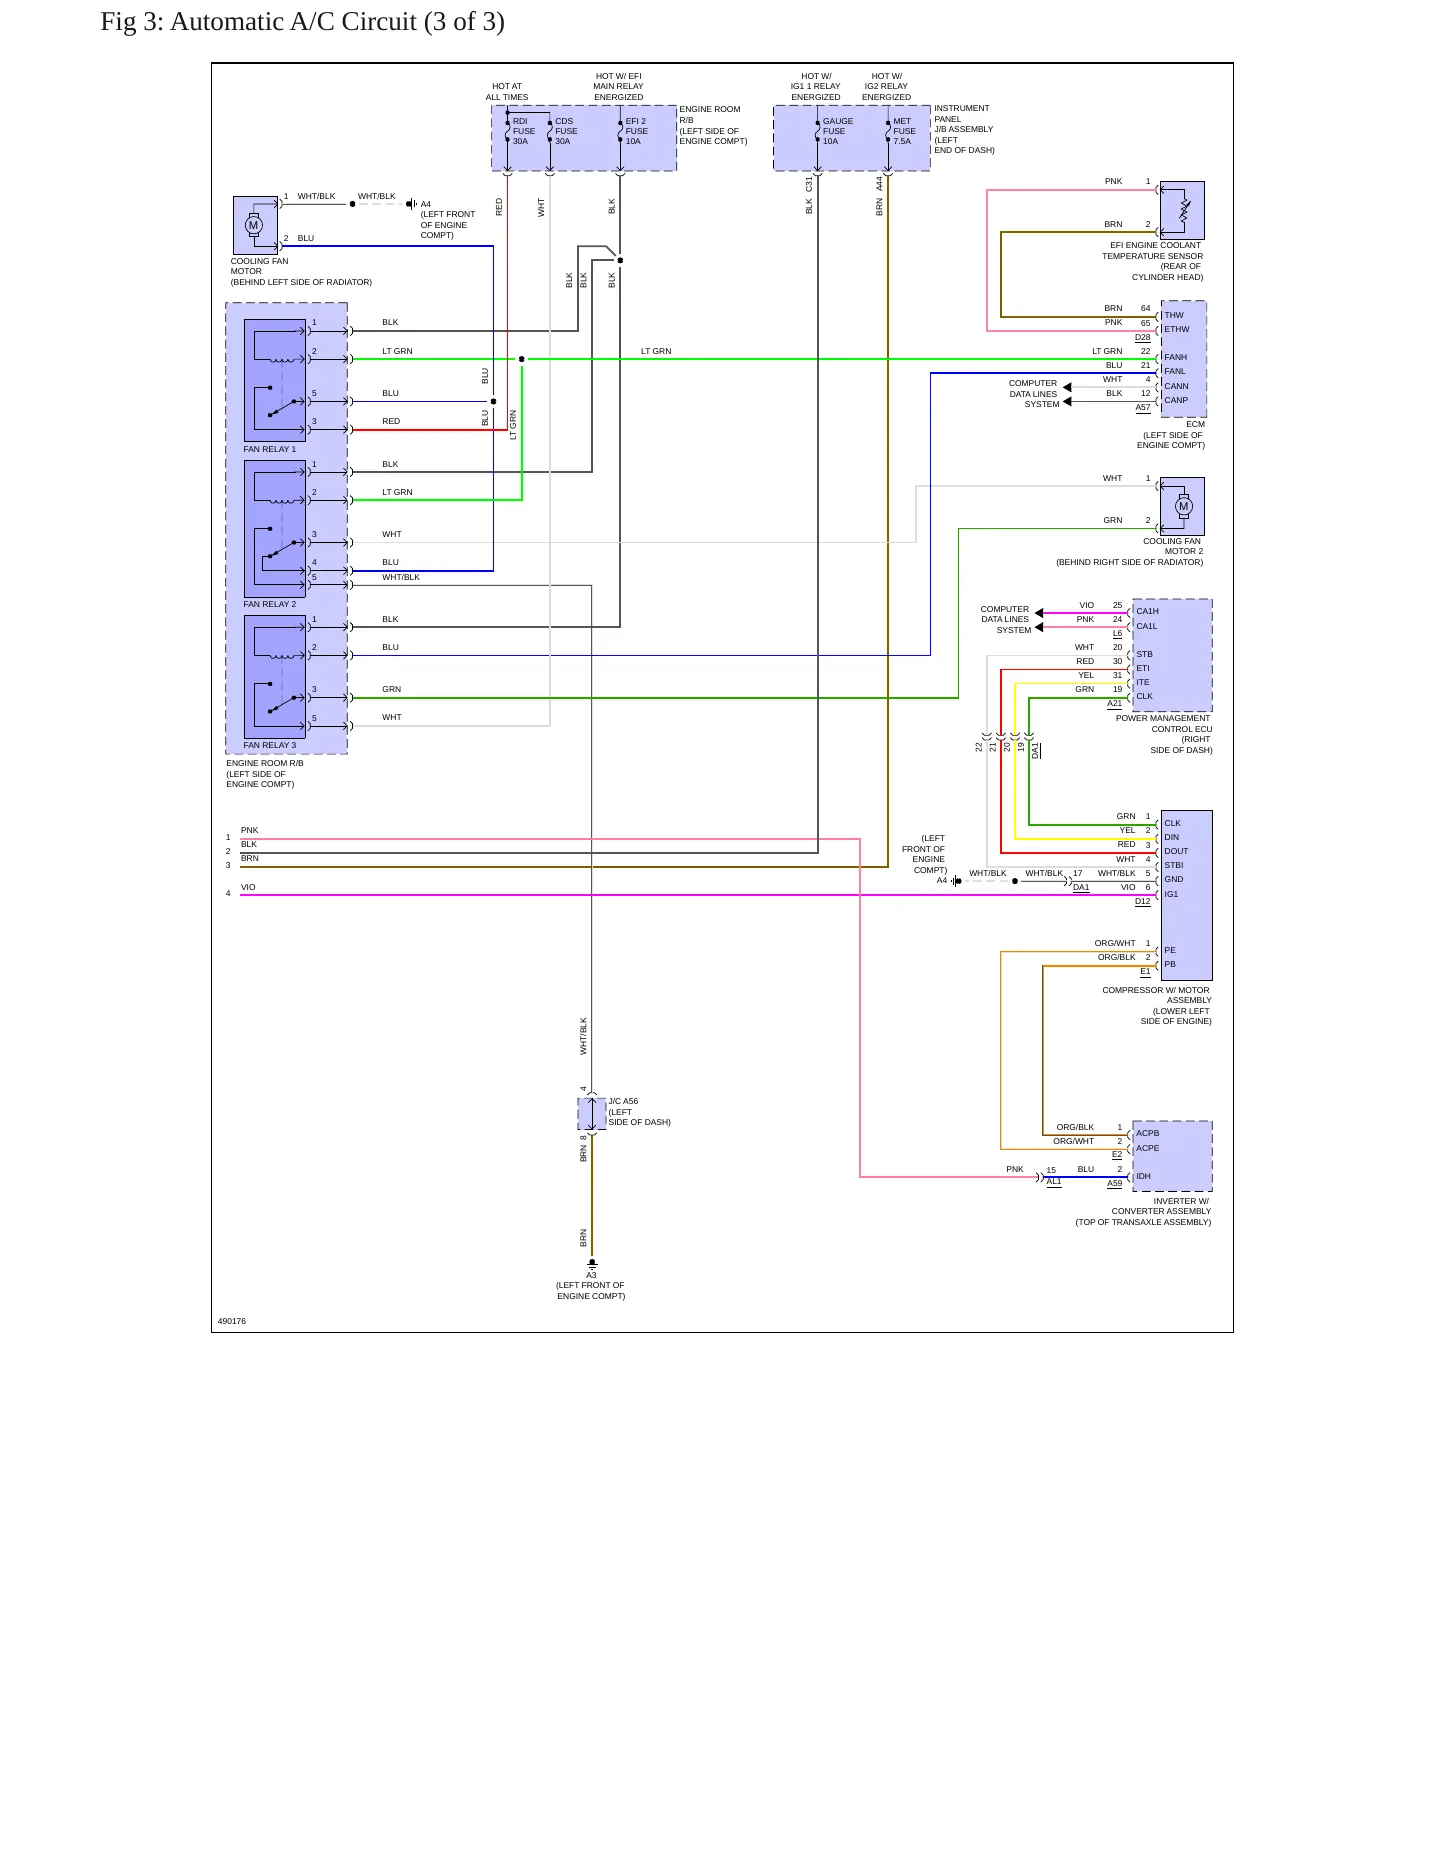Click the 'VIO' wire label at terminal 4

(x=248, y=887)
